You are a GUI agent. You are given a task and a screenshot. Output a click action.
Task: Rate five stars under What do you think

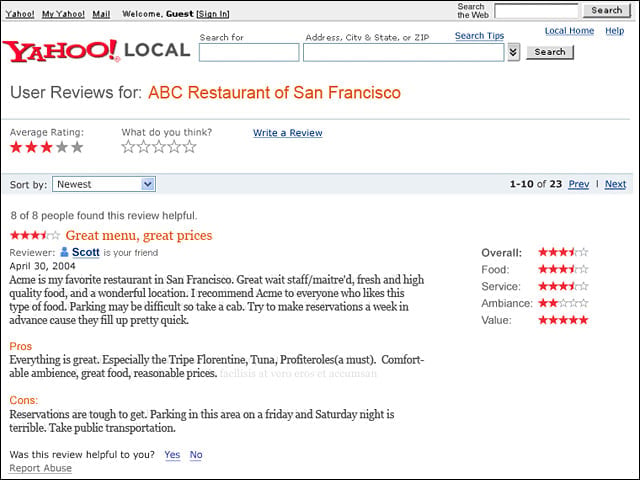pos(189,147)
